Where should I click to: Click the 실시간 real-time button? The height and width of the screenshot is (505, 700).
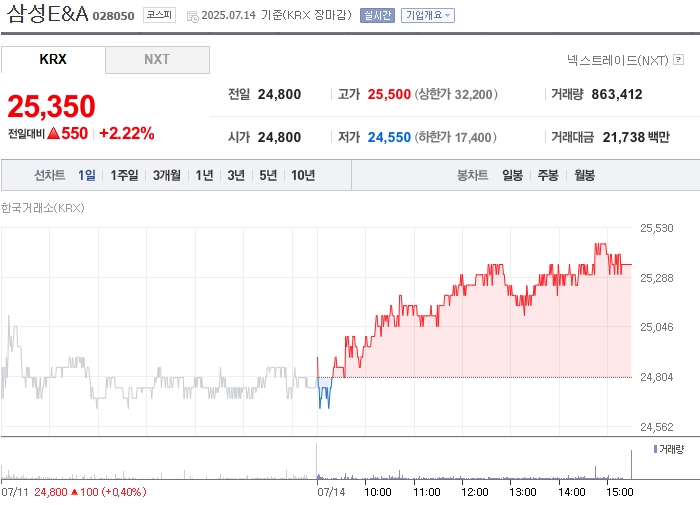[x=377, y=15]
